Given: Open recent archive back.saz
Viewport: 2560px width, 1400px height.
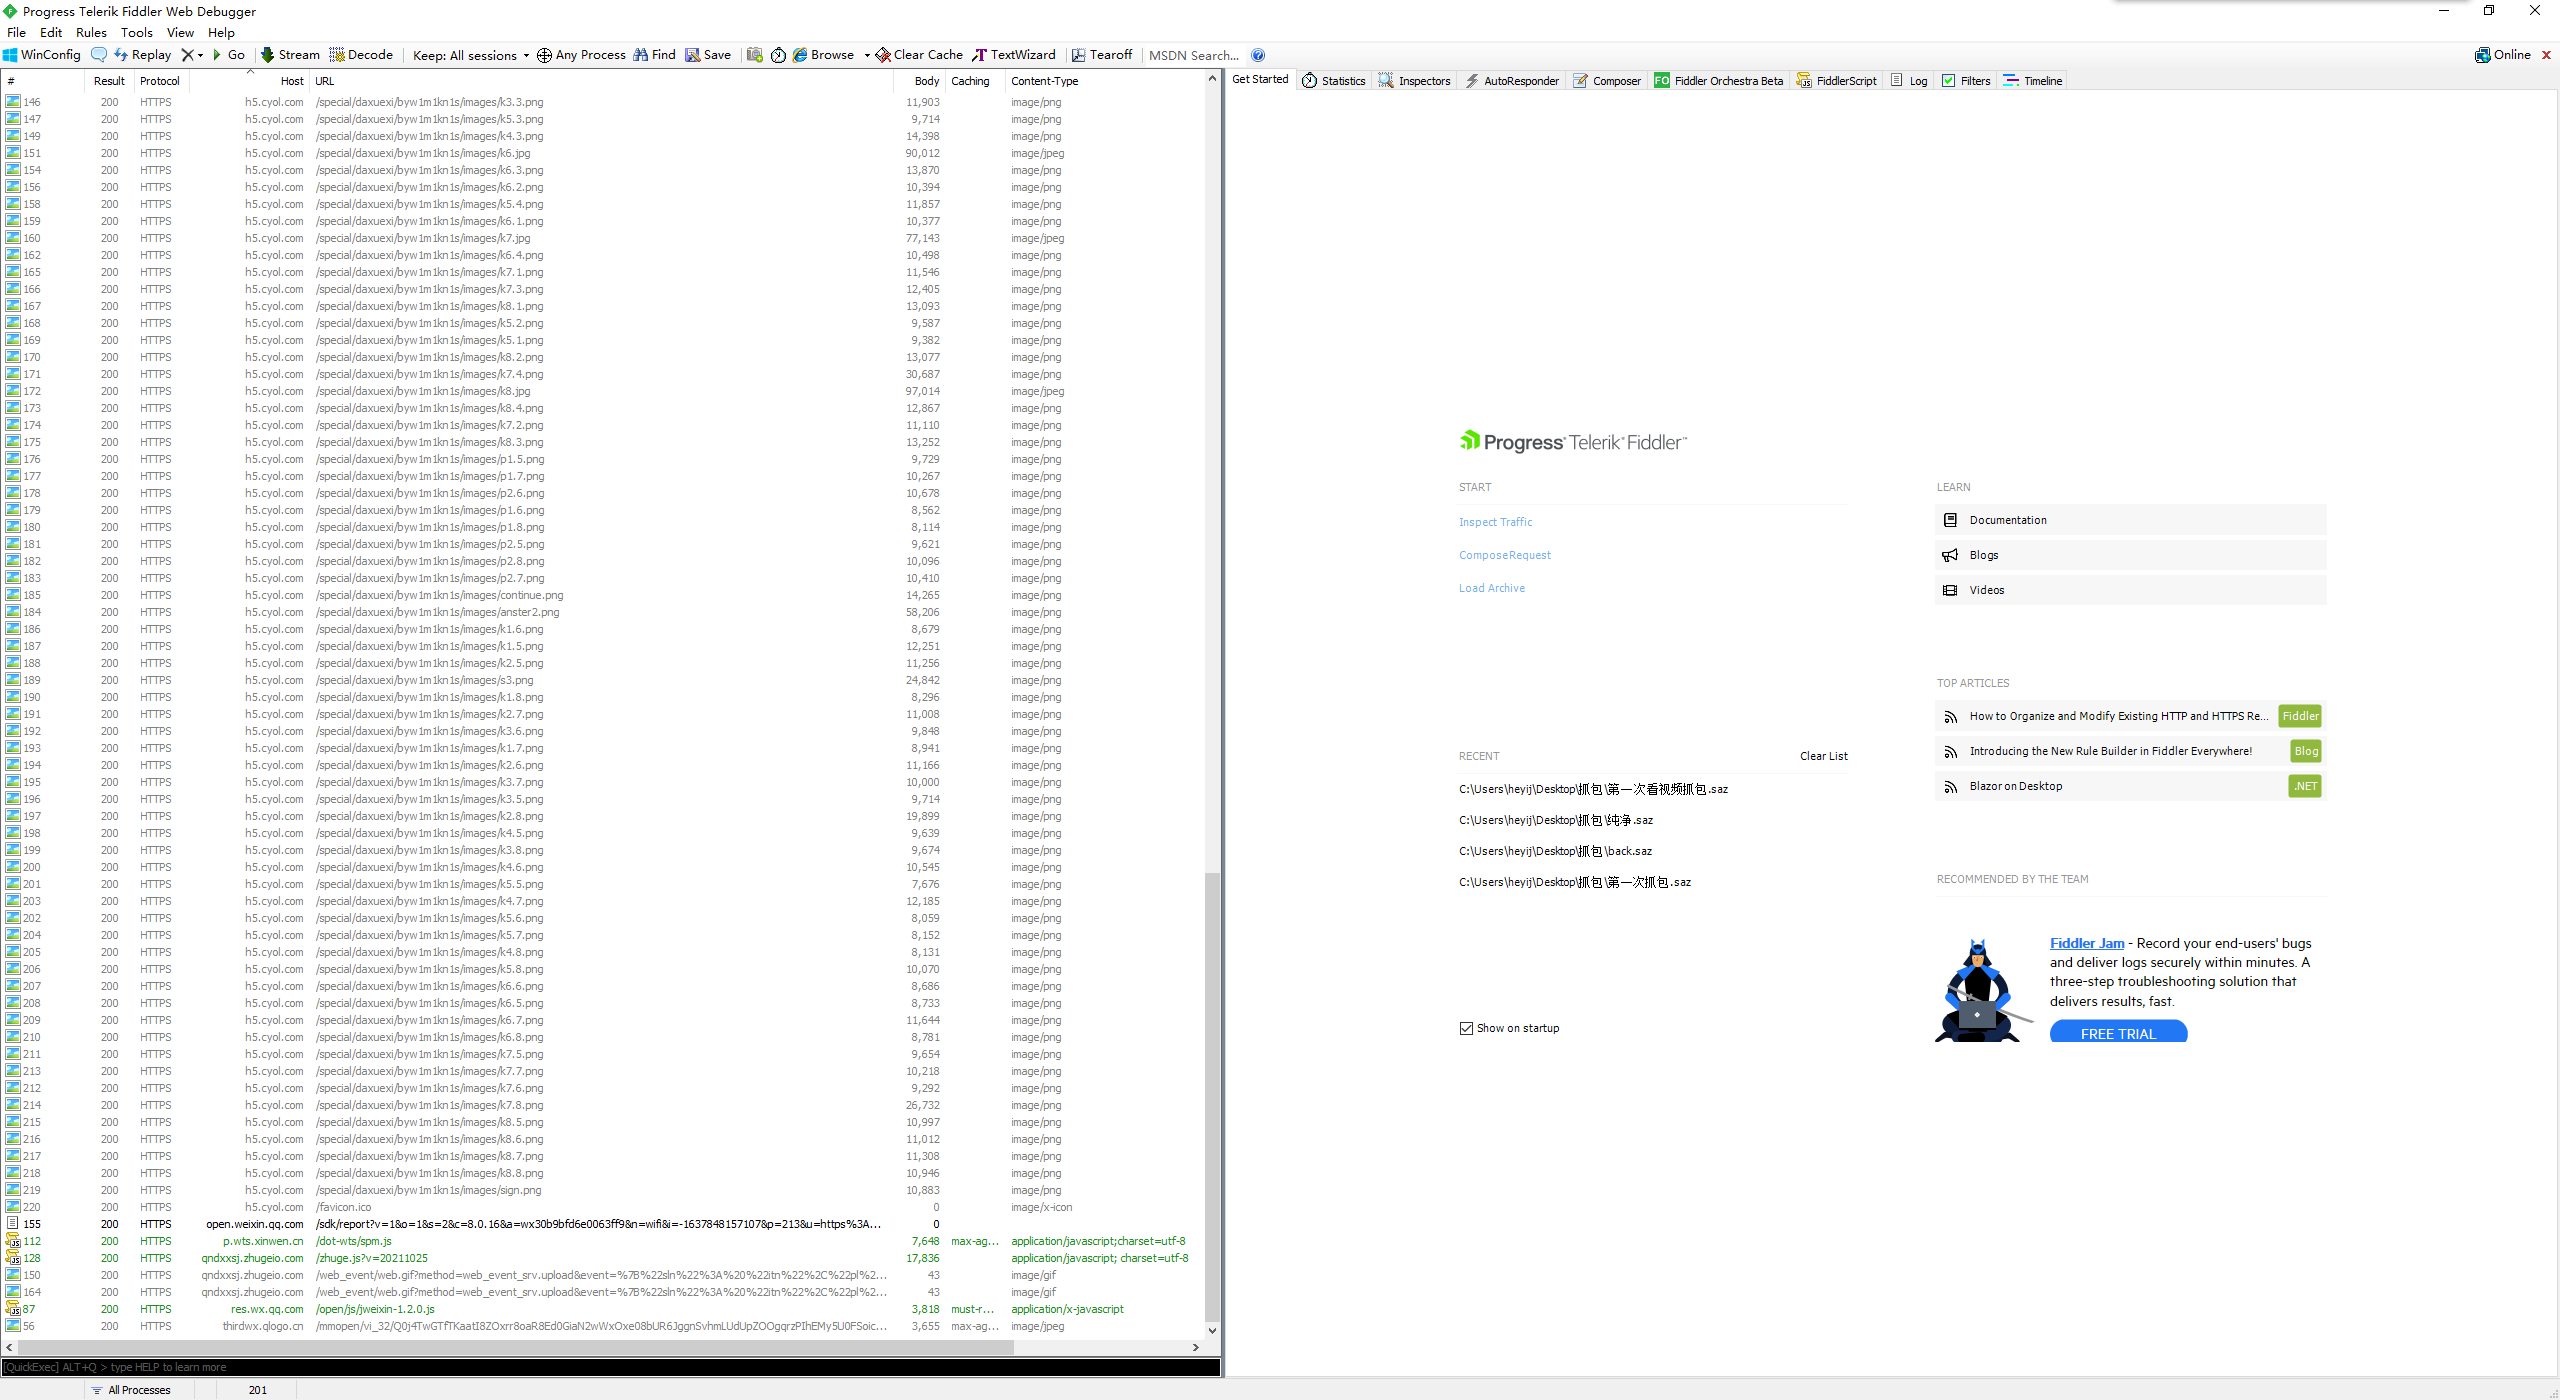Looking at the screenshot, I should pos(1555,851).
